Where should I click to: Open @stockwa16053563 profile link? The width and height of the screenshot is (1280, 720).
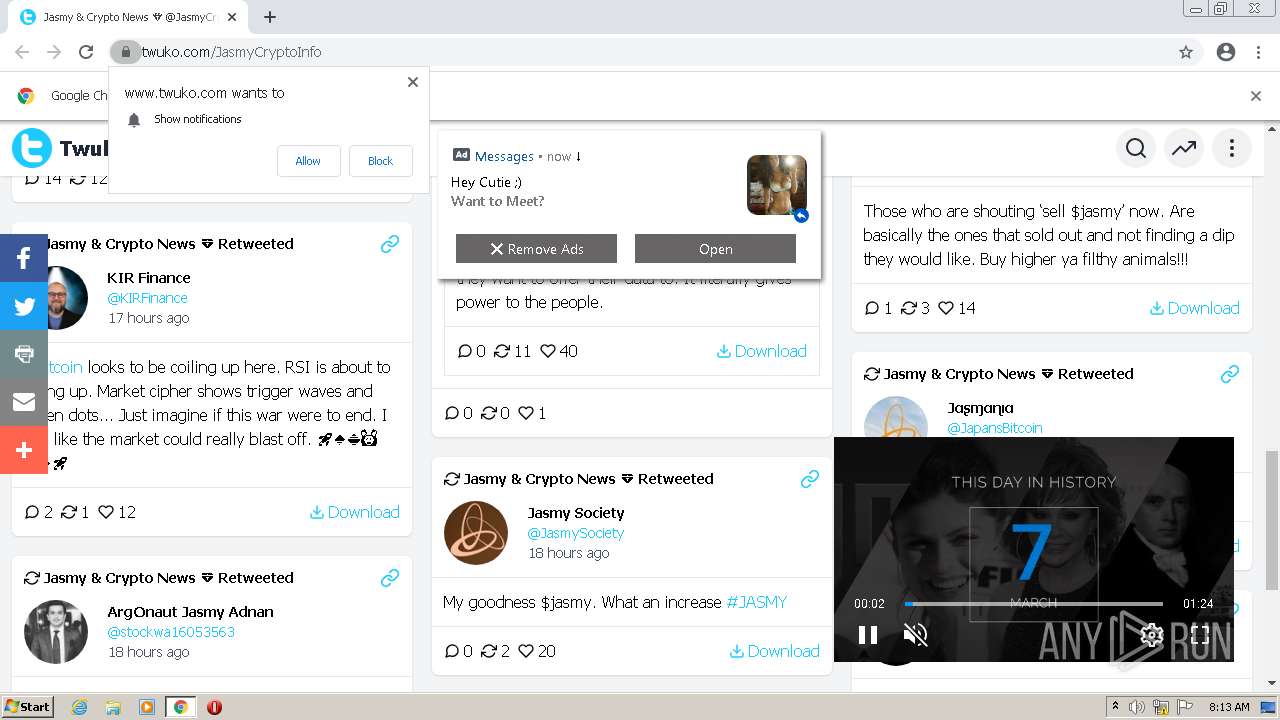(171, 632)
